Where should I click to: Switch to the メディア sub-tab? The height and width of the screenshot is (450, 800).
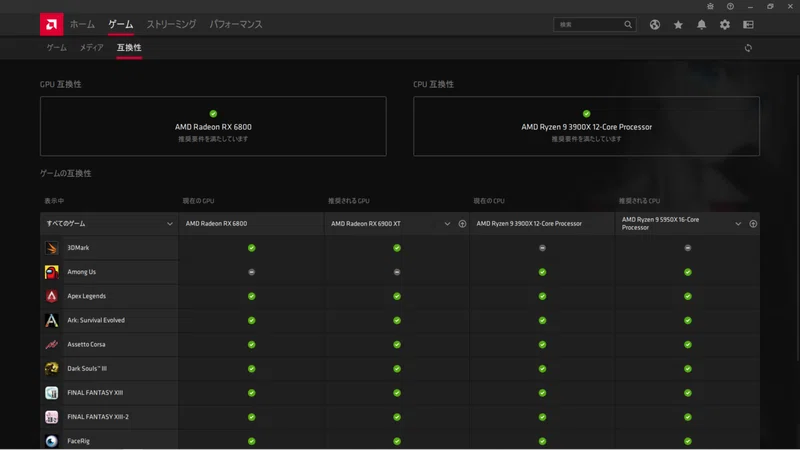coord(91,47)
